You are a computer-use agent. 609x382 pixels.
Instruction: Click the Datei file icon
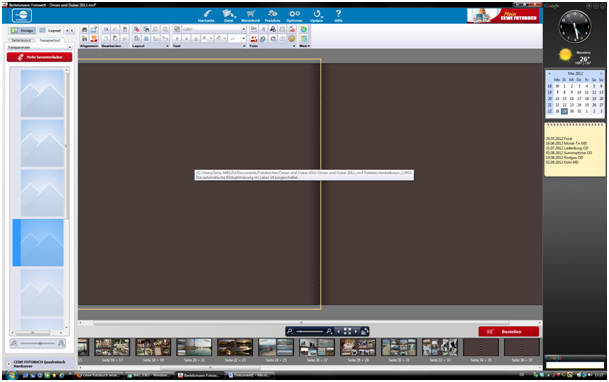(229, 16)
